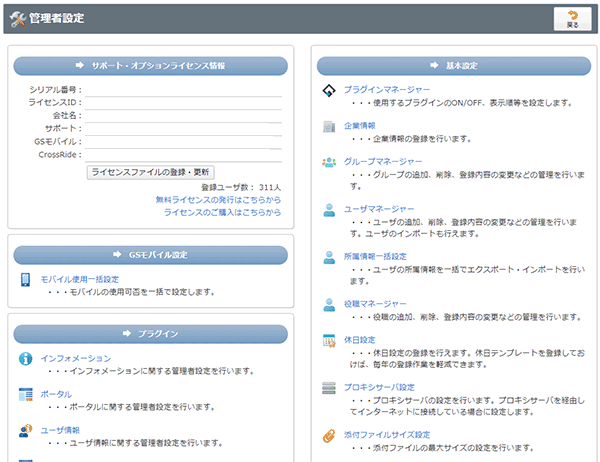Click the 戻る back button

[x=572, y=19]
